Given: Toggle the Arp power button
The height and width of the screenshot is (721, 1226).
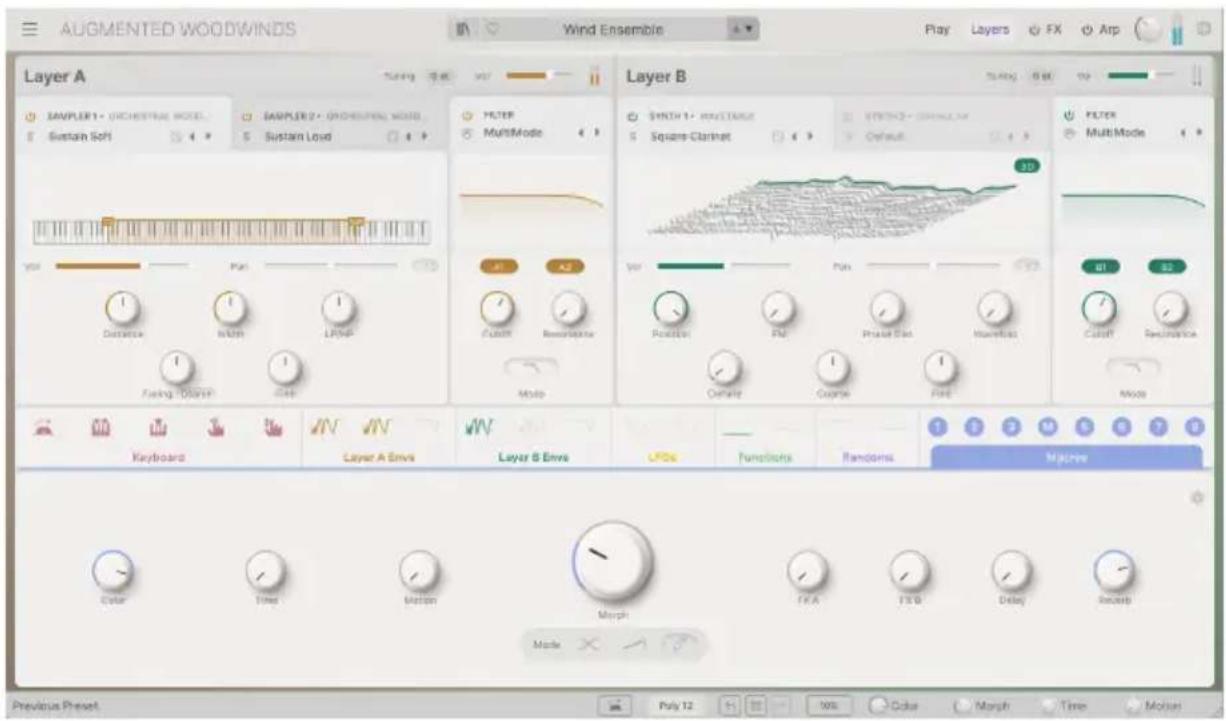Looking at the screenshot, I should 1086,30.
